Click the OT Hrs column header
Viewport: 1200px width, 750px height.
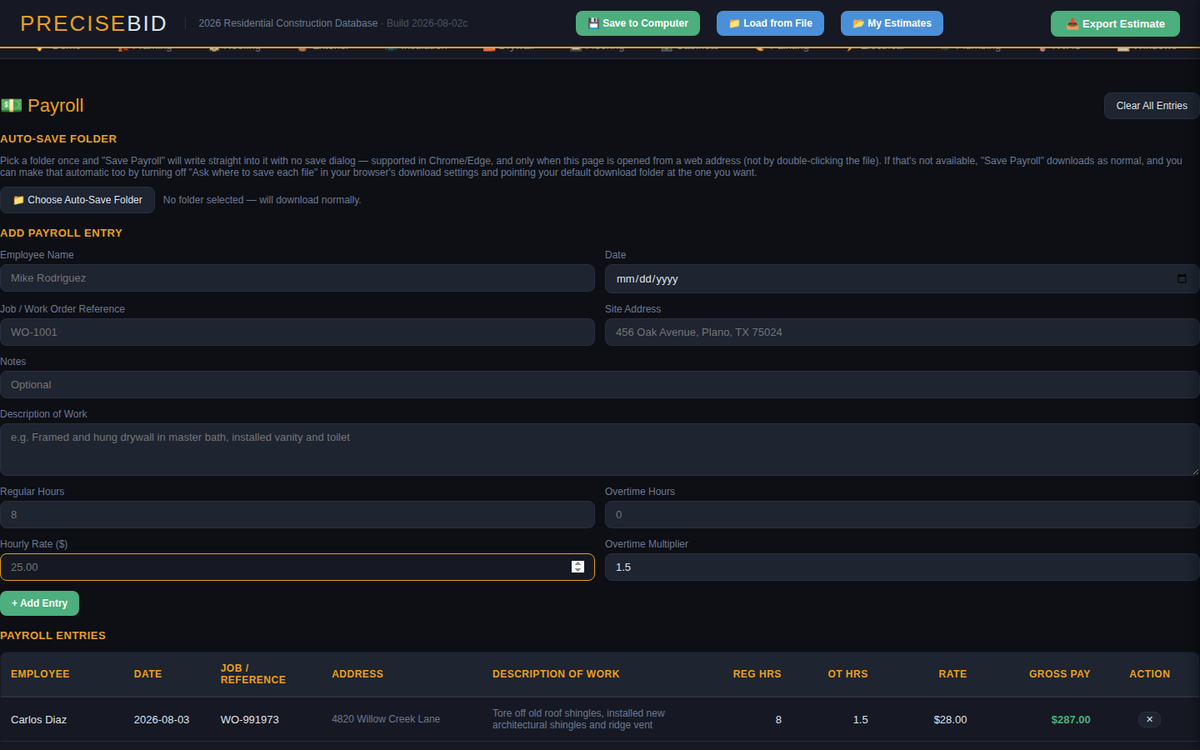848,674
